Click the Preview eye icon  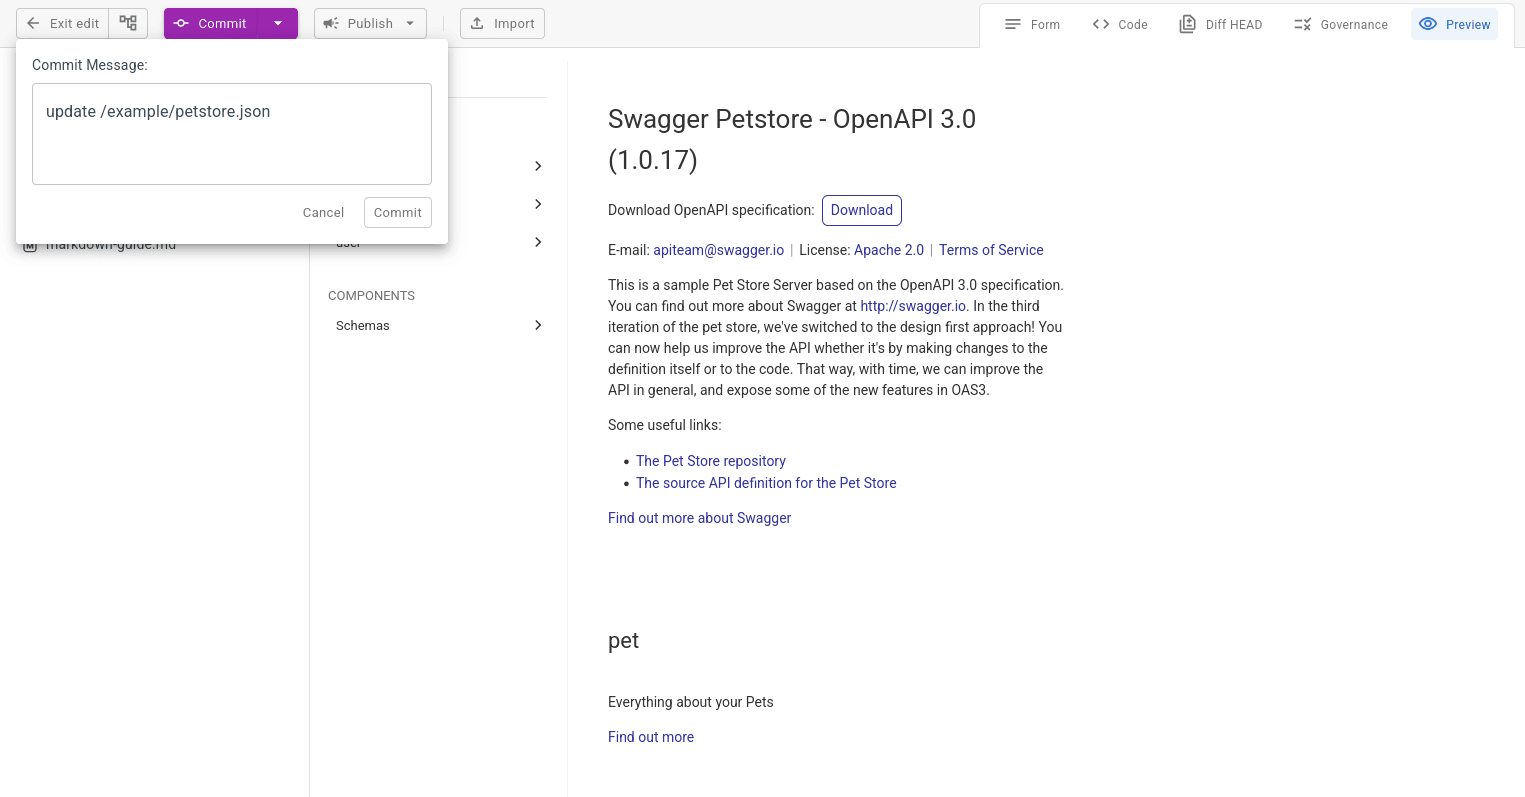point(1428,24)
